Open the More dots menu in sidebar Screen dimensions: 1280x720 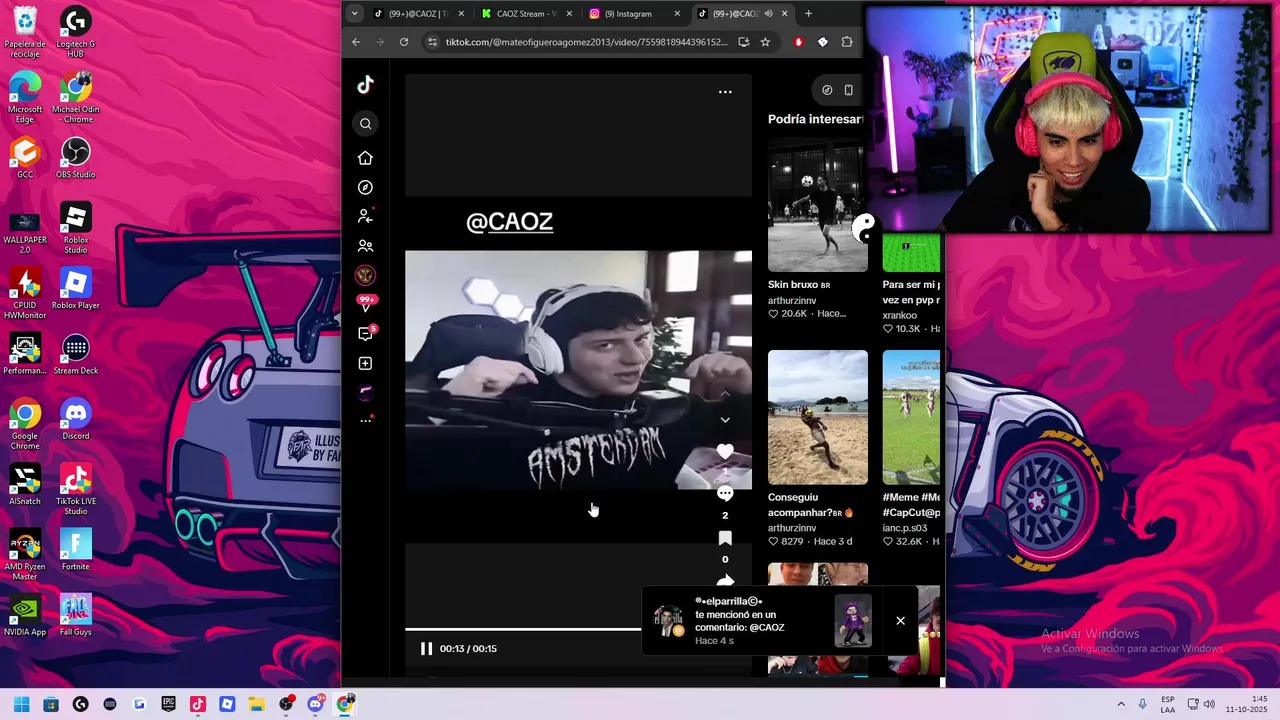365,420
